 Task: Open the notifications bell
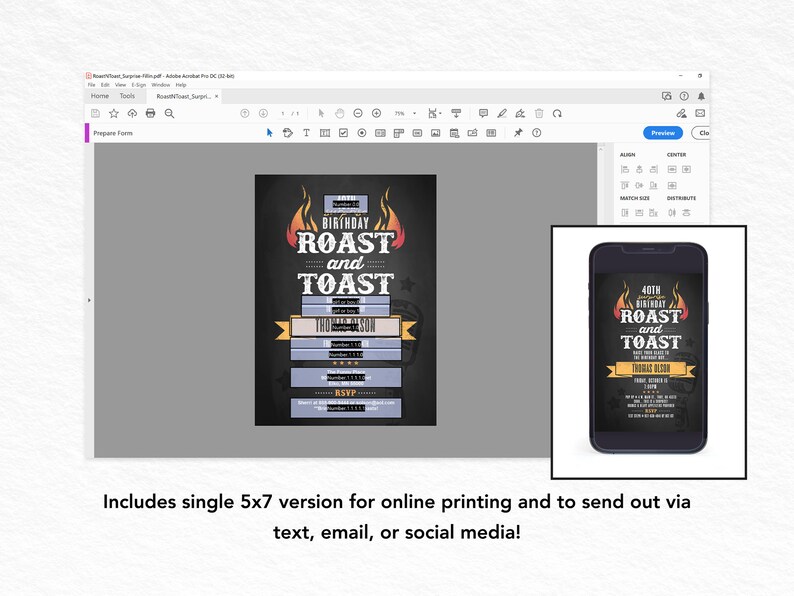coord(701,96)
